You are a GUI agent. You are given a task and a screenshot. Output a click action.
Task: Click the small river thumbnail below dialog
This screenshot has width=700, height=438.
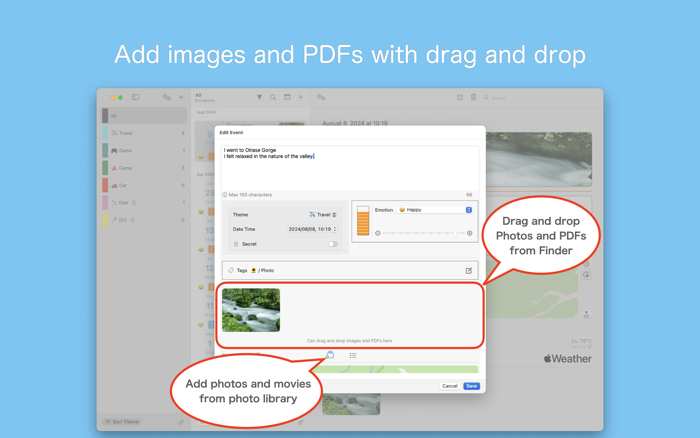pos(351,404)
